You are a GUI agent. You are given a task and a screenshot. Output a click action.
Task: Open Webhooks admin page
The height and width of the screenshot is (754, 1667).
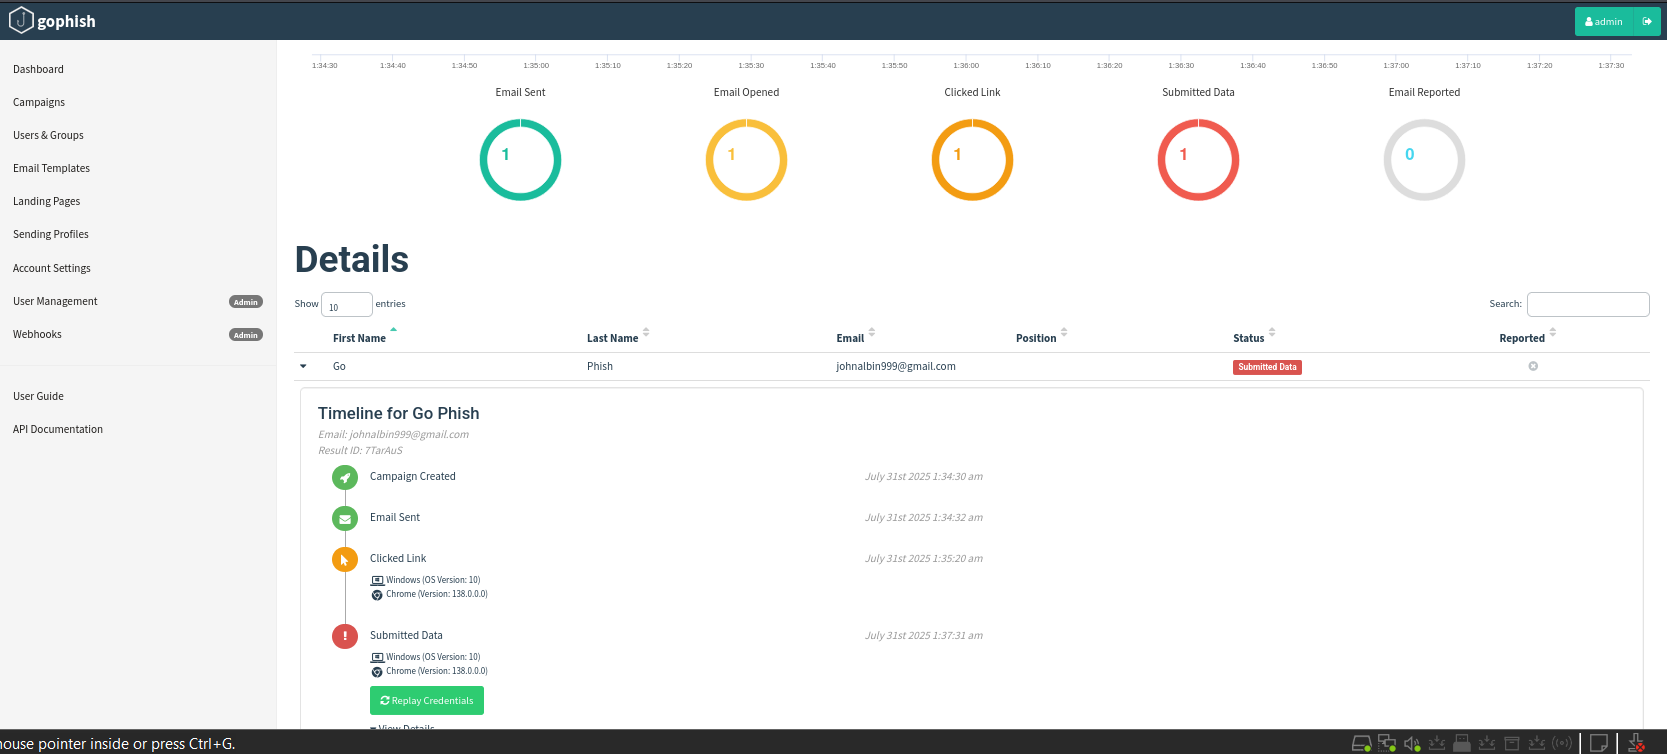37,334
